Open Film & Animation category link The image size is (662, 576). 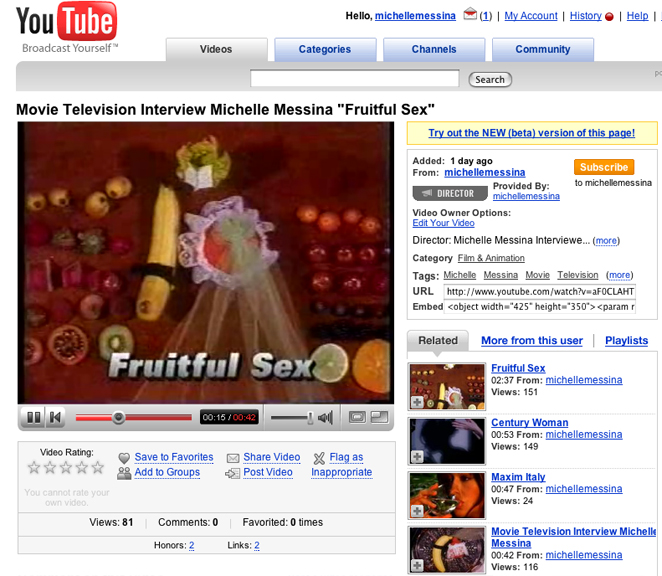[x=491, y=258]
